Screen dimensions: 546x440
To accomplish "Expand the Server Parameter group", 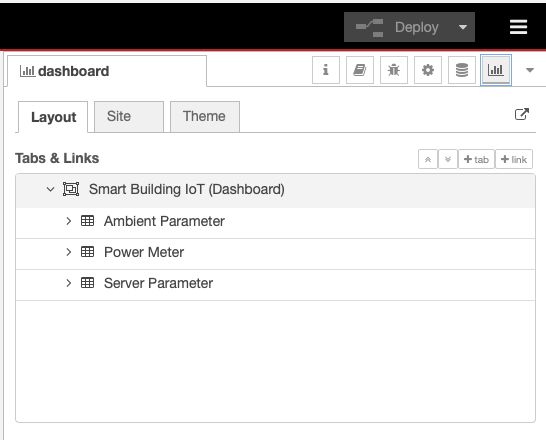I will click(x=69, y=283).
